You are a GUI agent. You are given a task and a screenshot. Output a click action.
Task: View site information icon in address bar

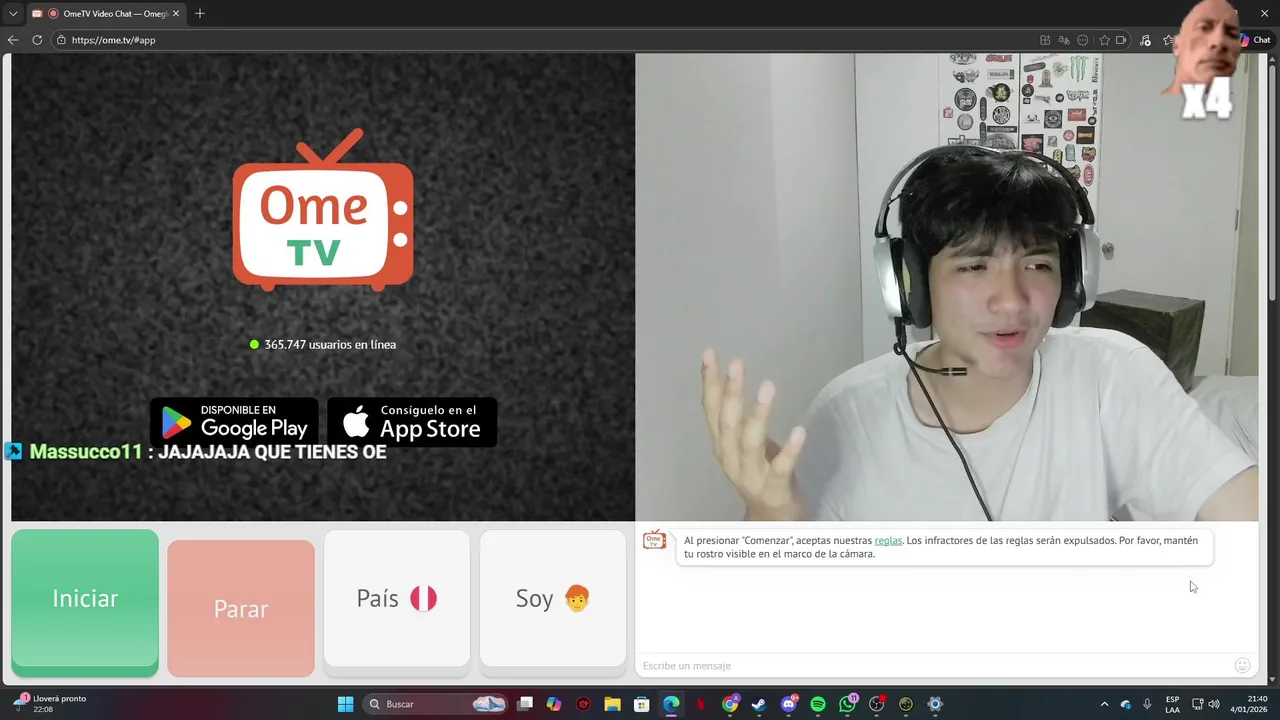coord(61,40)
